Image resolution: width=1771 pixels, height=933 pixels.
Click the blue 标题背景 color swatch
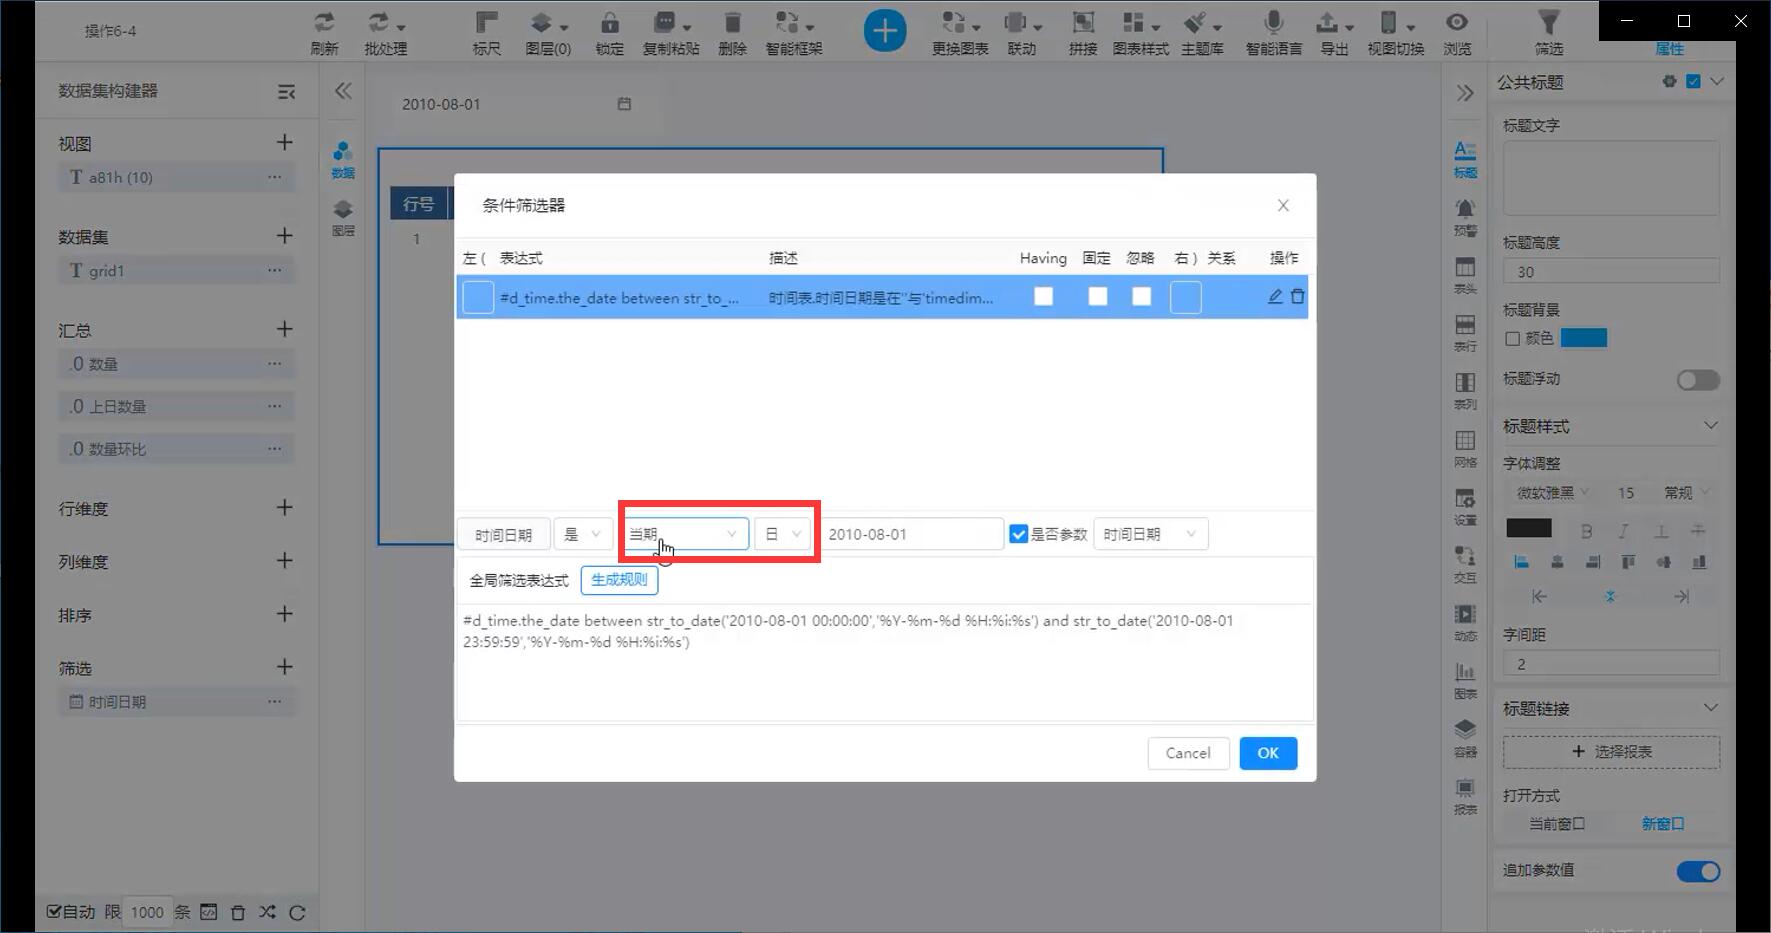(1583, 338)
